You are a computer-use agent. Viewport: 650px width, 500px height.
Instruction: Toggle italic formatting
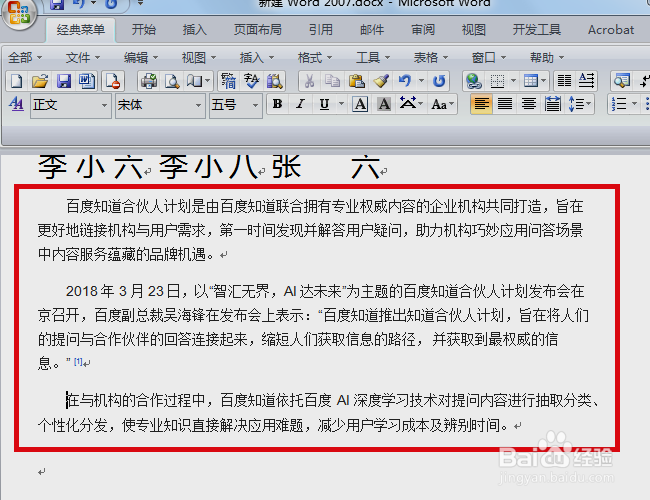[x=301, y=104]
